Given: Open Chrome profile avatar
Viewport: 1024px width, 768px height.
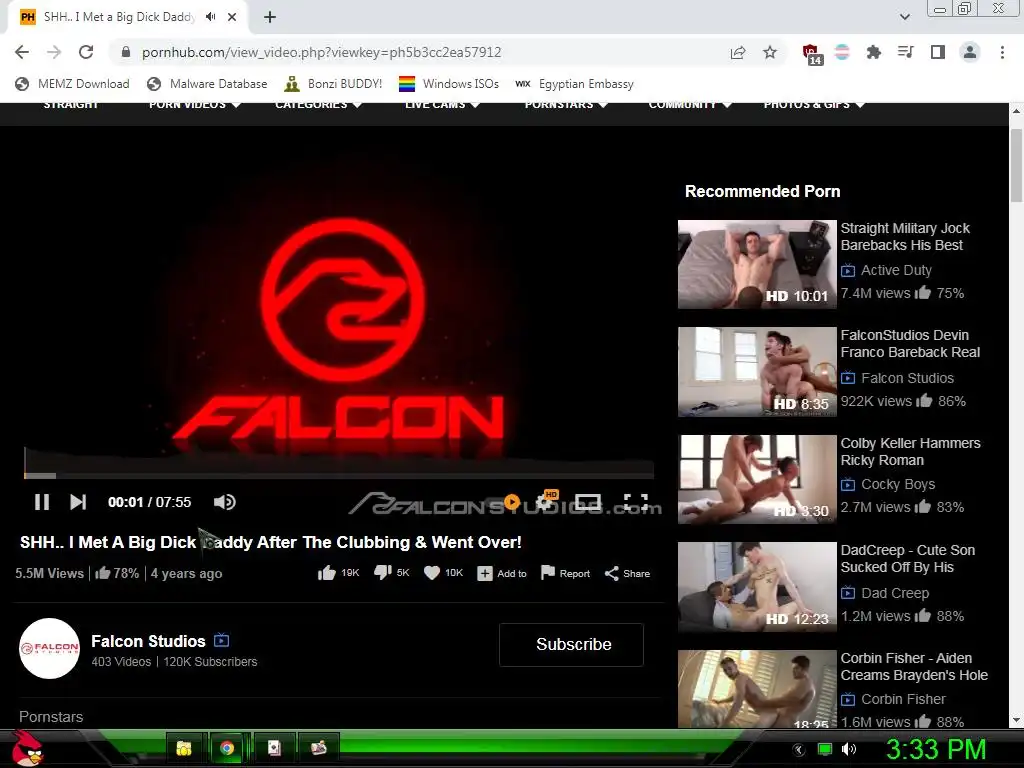Looking at the screenshot, I should coord(970,52).
